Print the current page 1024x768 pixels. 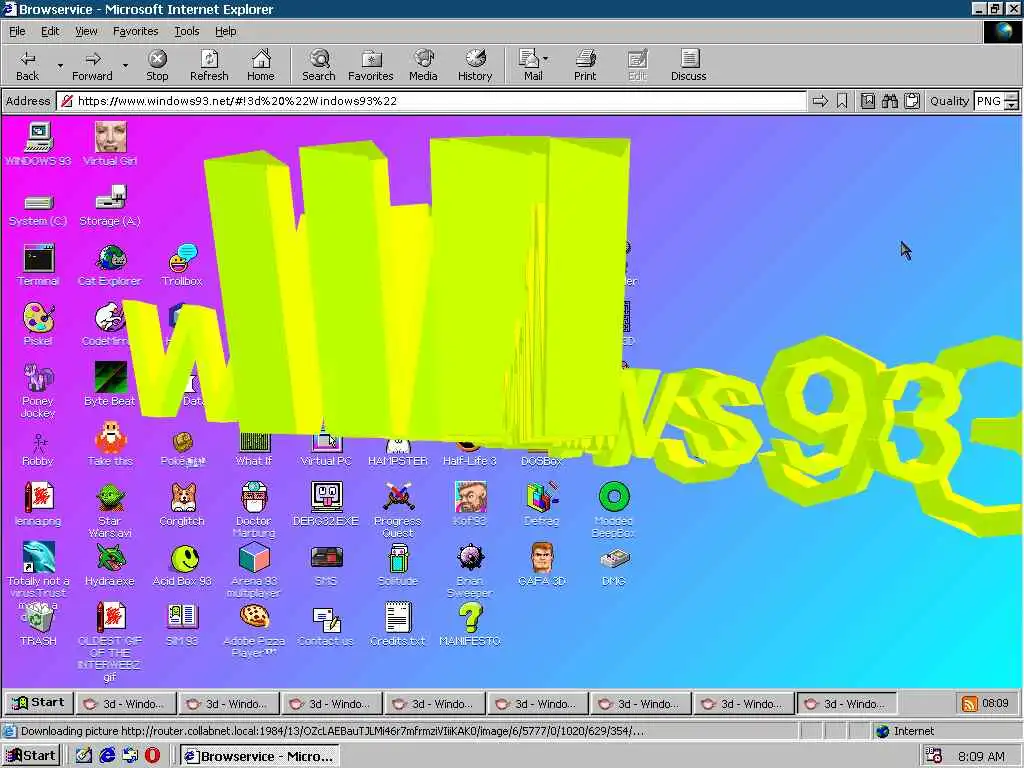pyautogui.click(x=585, y=65)
